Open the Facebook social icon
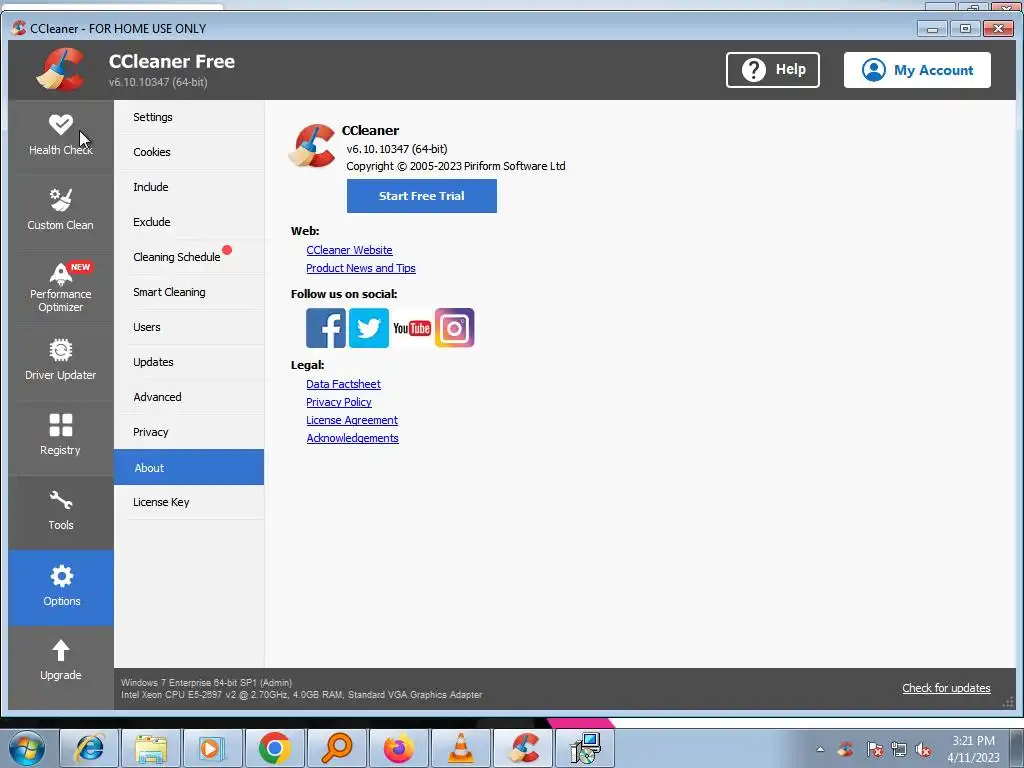 [325, 328]
